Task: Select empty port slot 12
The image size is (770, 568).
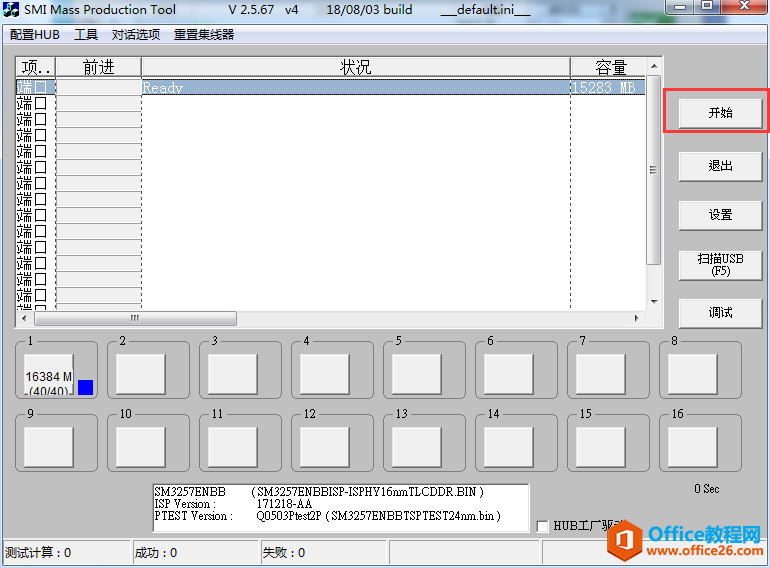Action: click(x=325, y=447)
